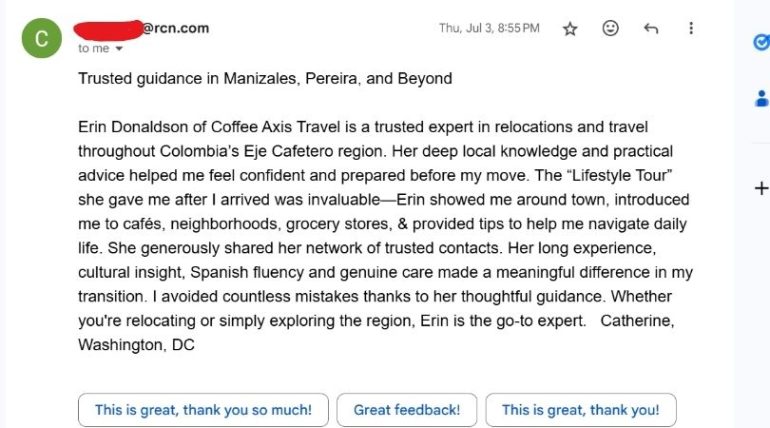
Task: Click the name "Erin Donaldson" in the message
Action: [130, 127]
